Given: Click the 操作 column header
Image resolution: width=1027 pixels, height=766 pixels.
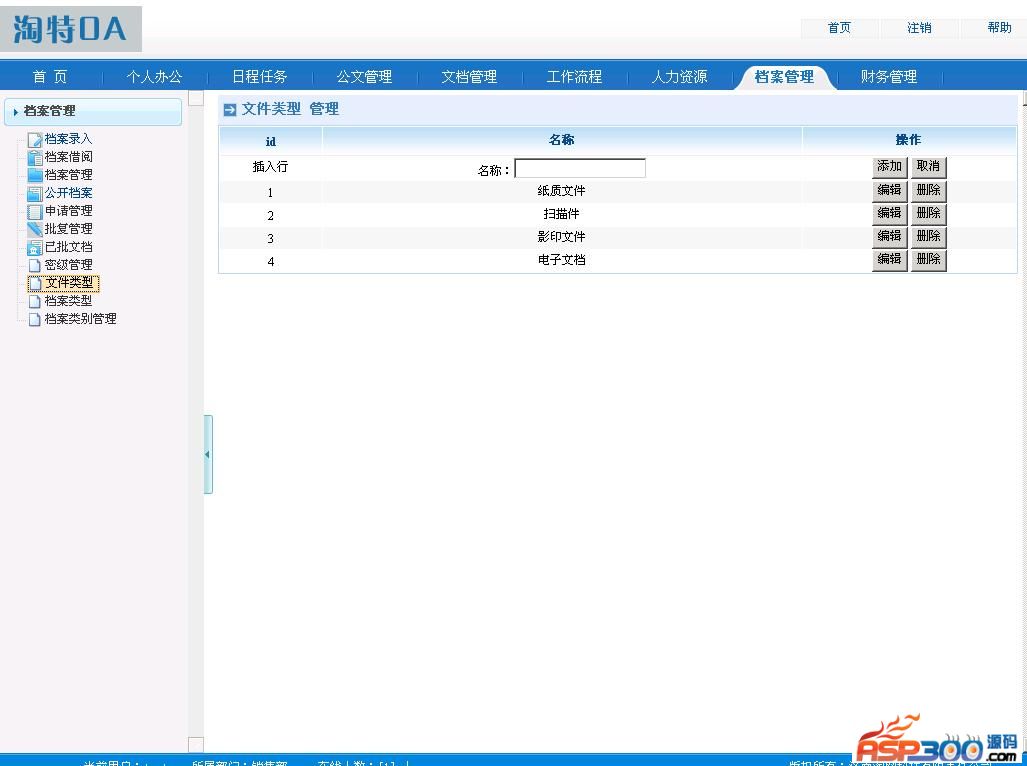Looking at the screenshot, I should coord(908,140).
